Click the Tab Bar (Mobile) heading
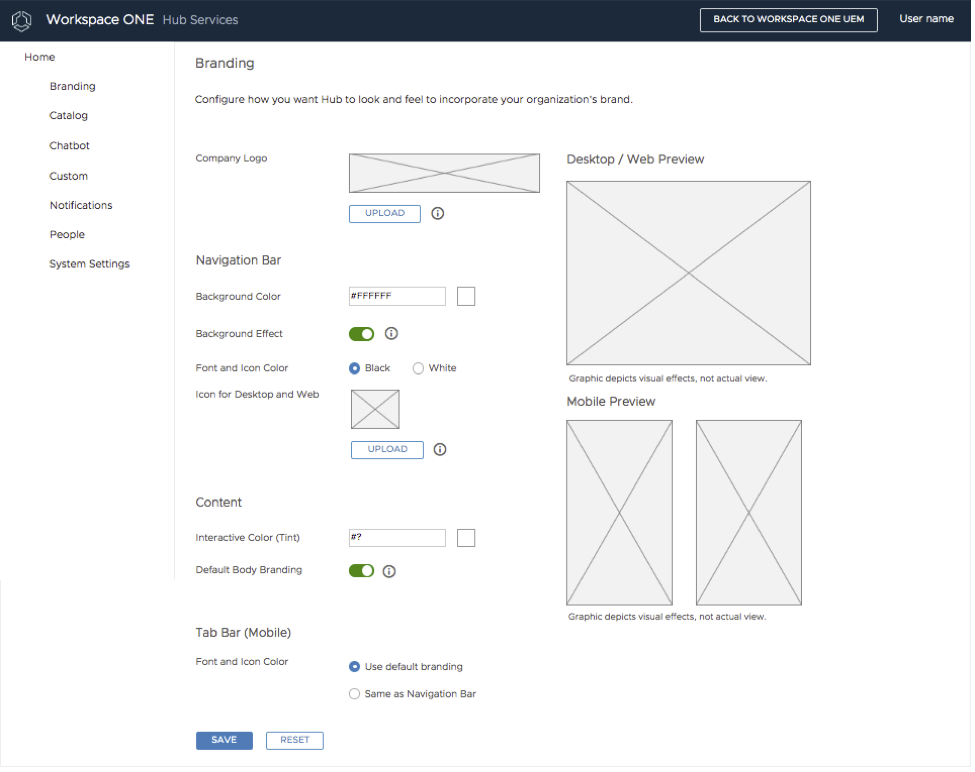This screenshot has width=975, height=772. click(244, 635)
